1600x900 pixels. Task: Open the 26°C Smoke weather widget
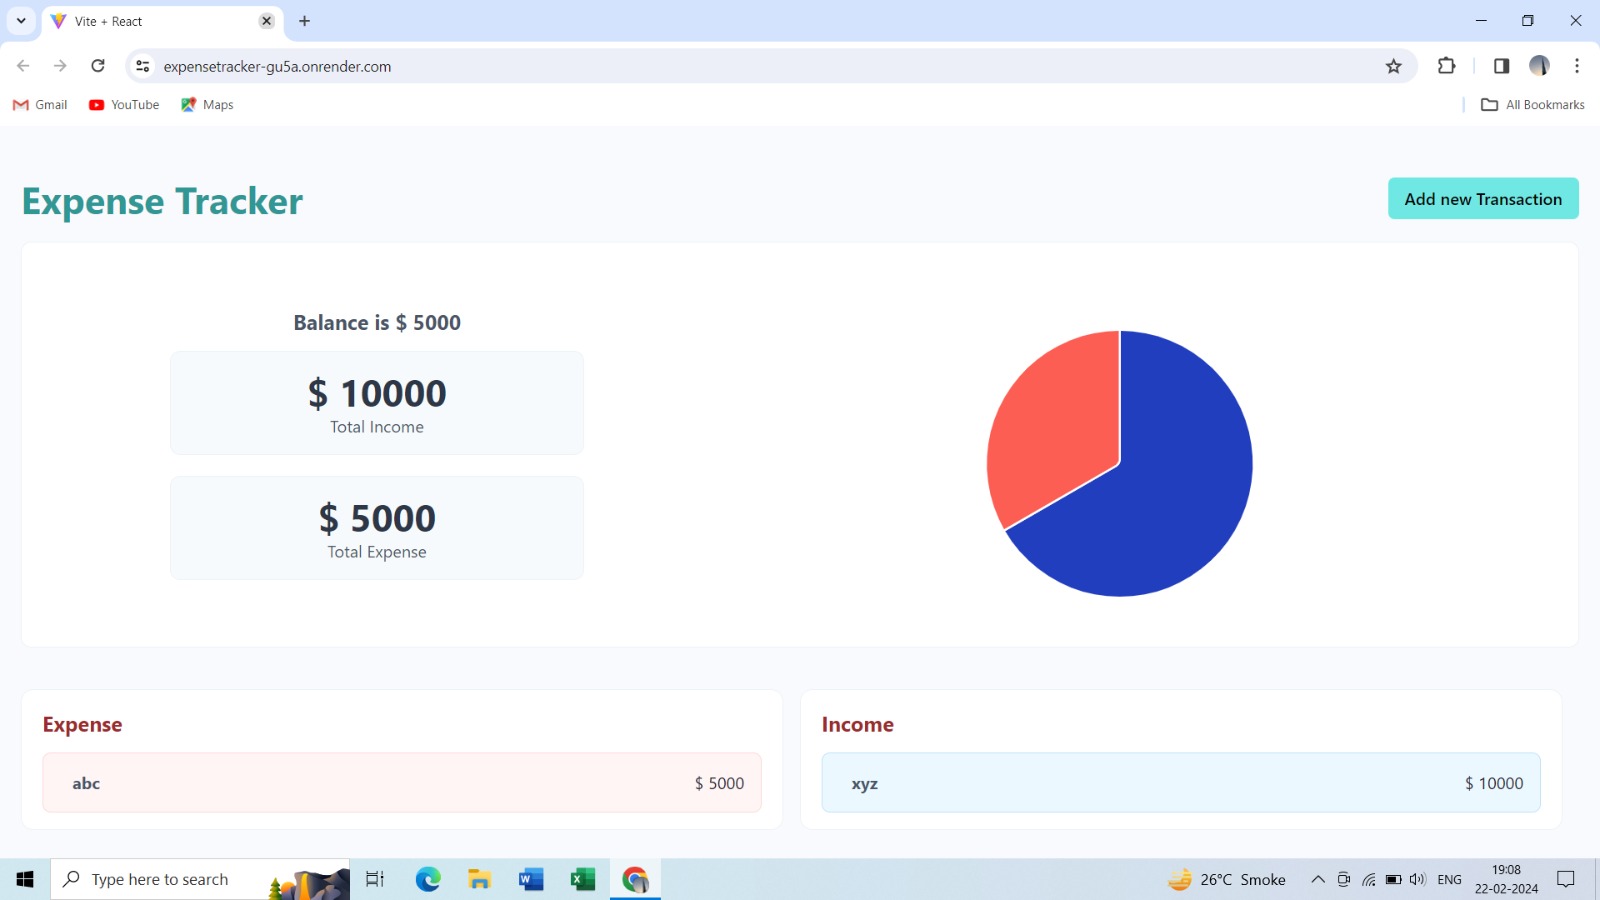point(1227,879)
